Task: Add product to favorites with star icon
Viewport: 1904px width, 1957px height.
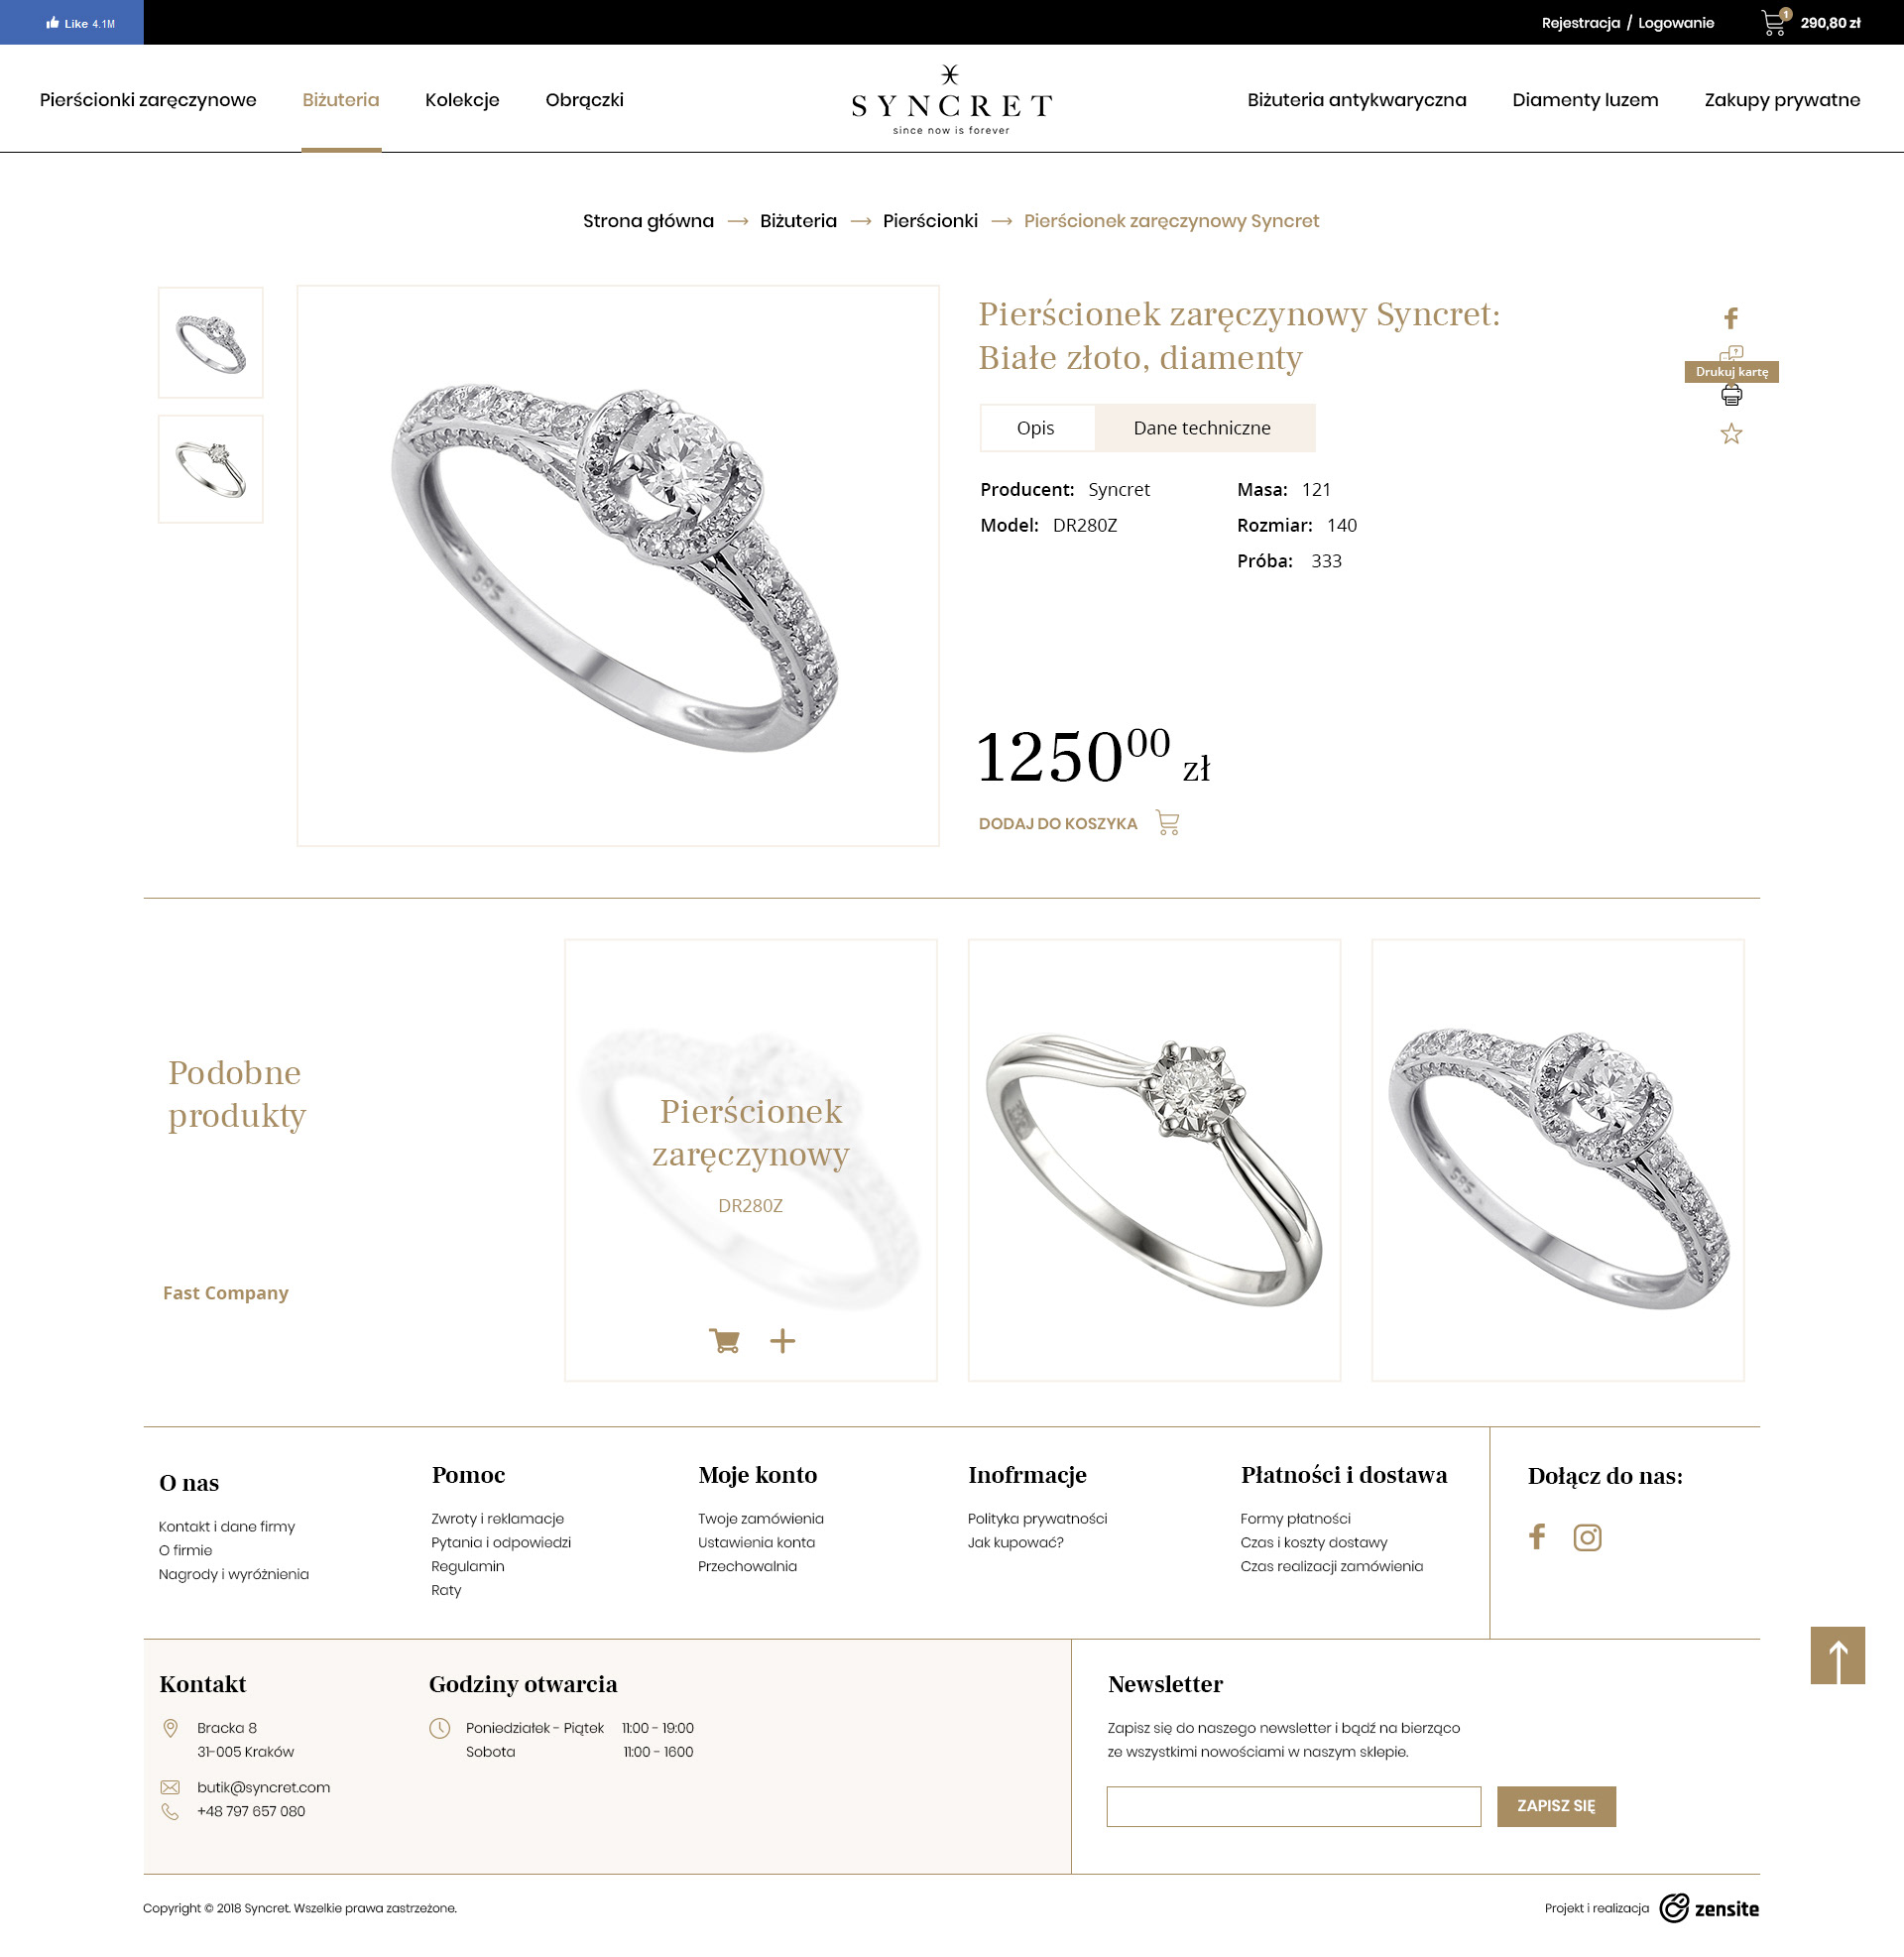Action: click(1731, 434)
